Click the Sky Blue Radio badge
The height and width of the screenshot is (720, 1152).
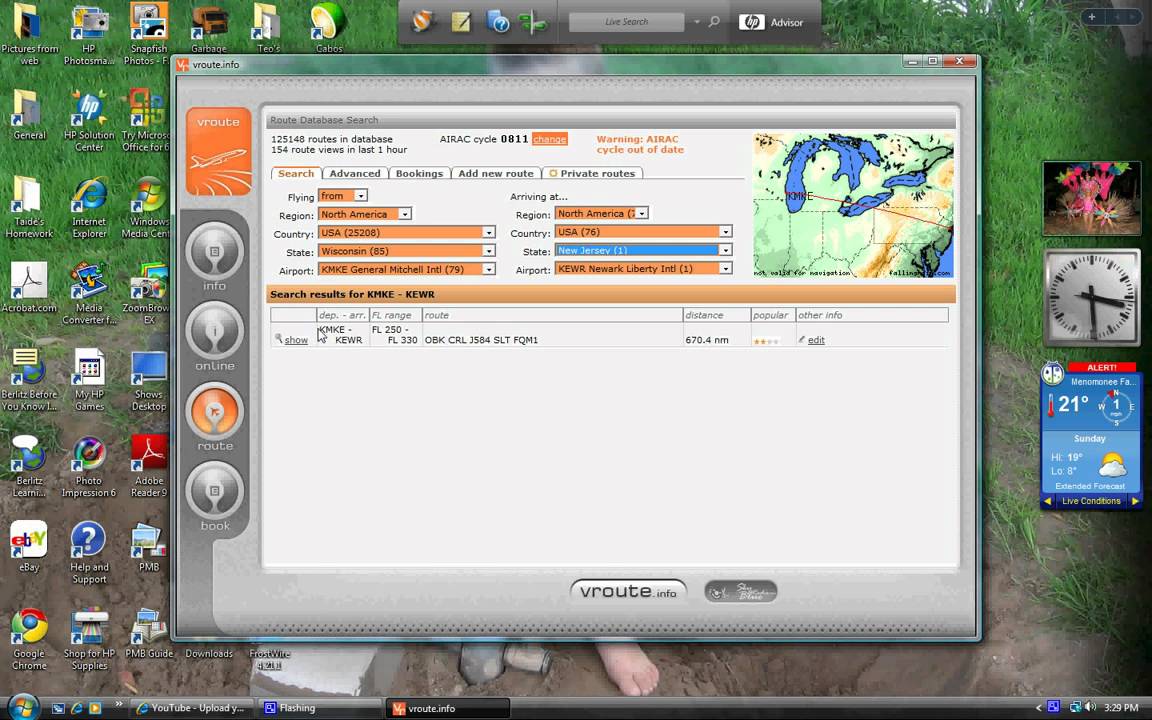point(741,591)
